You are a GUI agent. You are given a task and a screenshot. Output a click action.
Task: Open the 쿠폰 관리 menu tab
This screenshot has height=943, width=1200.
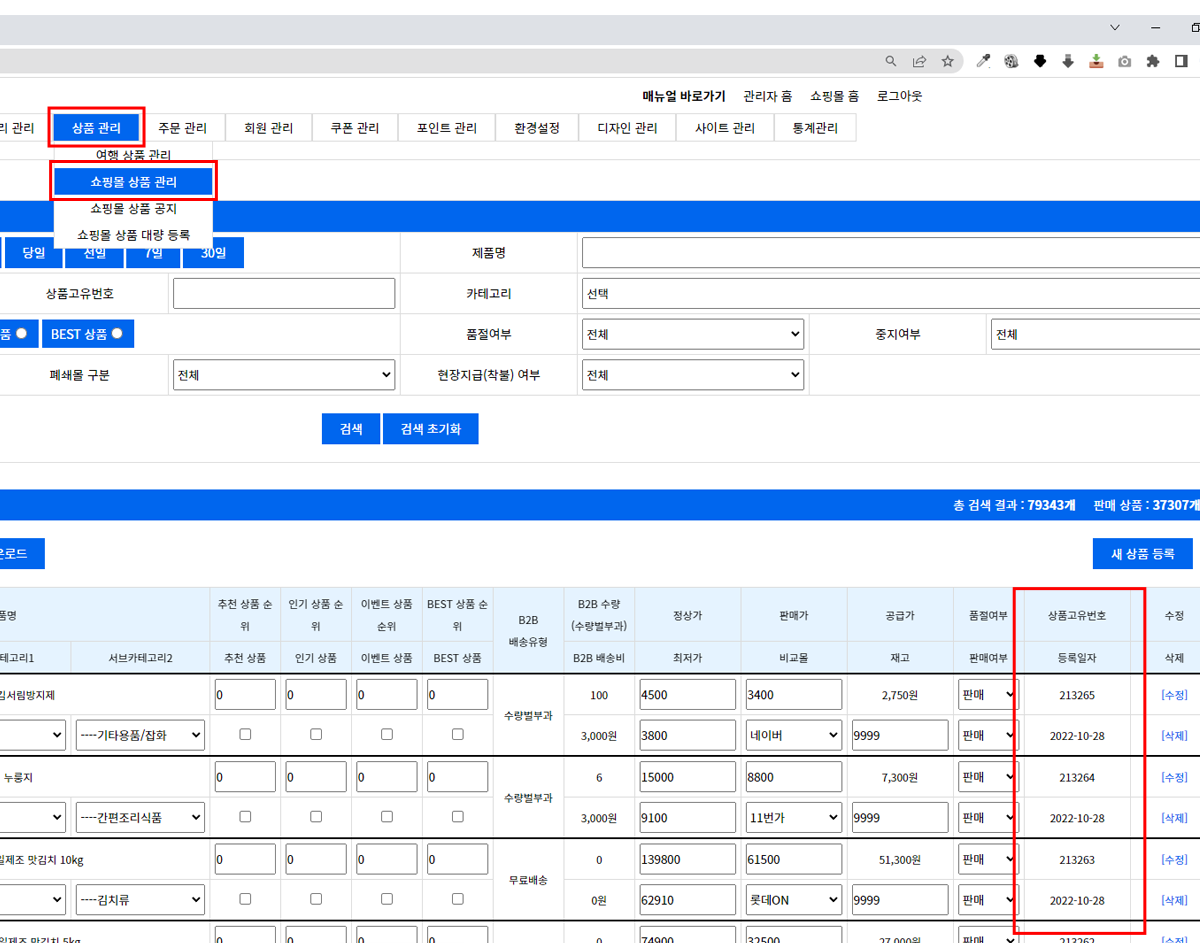355,128
